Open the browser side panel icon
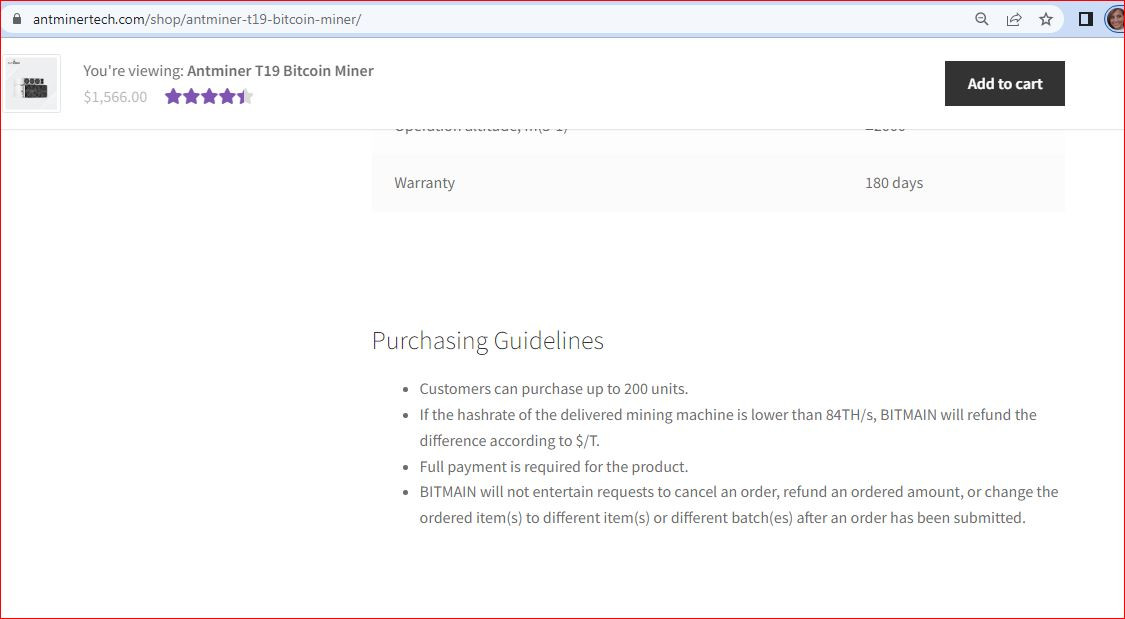 (x=1086, y=19)
